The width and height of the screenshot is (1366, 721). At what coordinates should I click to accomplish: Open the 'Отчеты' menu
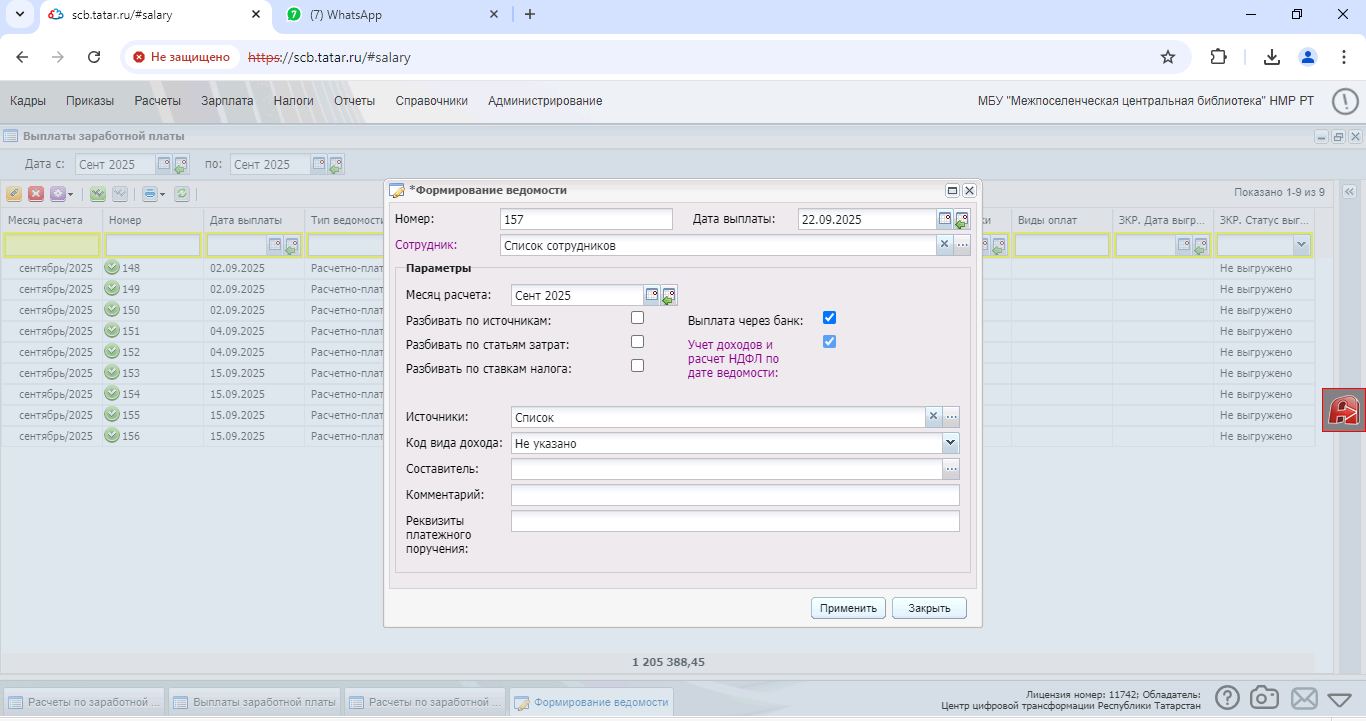355,101
